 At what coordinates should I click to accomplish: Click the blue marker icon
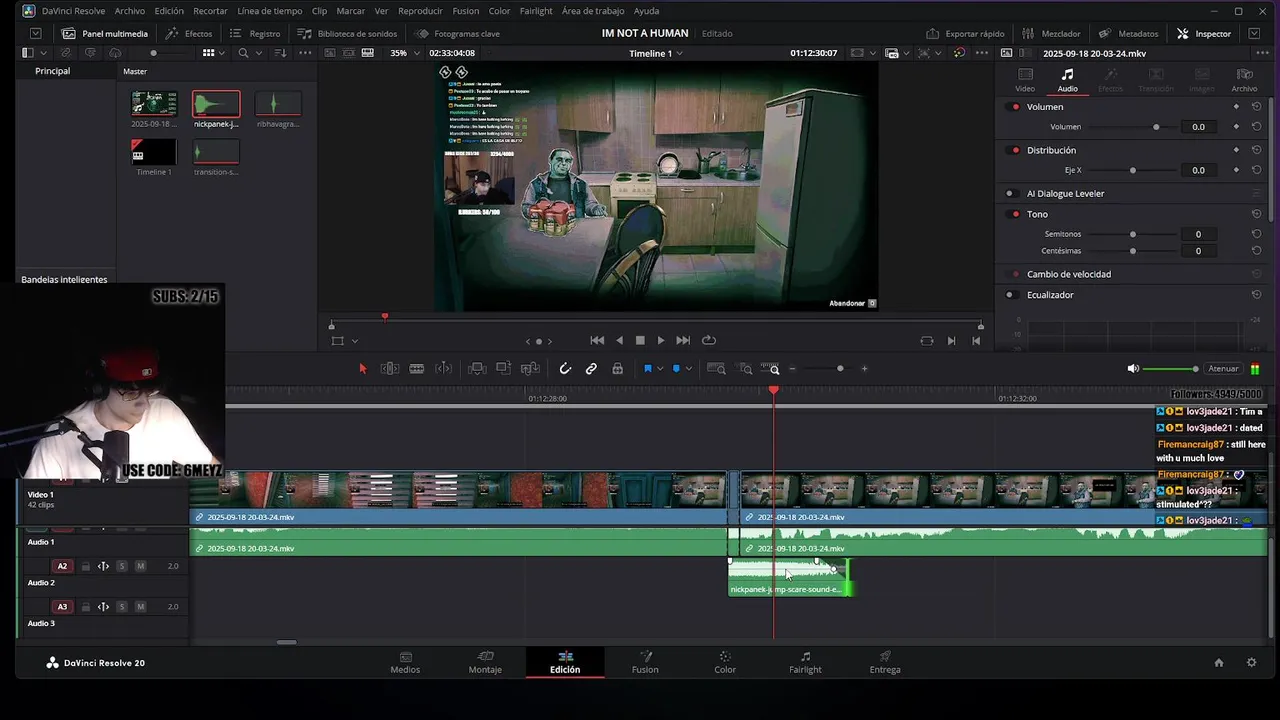point(676,369)
